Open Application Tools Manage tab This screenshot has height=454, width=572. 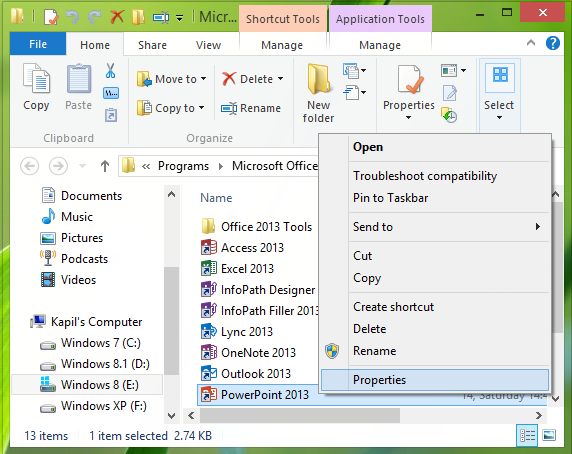(x=380, y=45)
